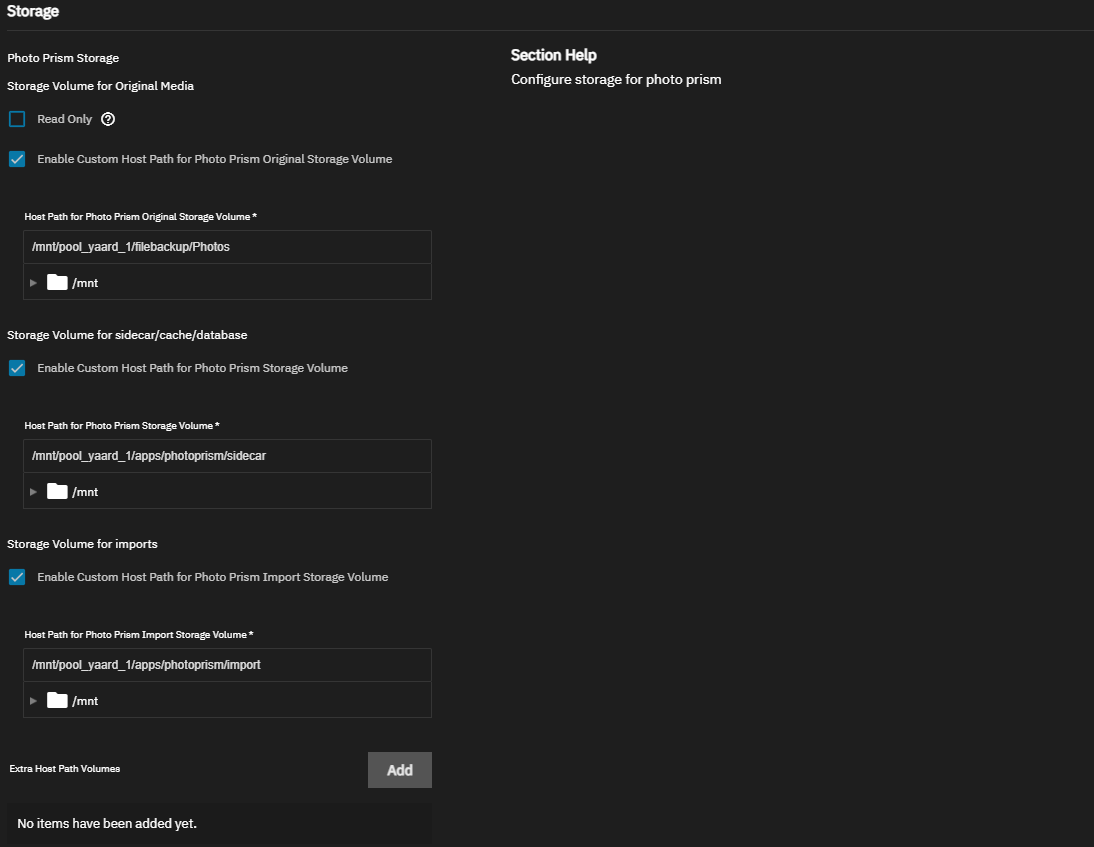Expand the /mnt tree under Import Storage Volume
This screenshot has height=847, width=1094.
pos(33,700)
